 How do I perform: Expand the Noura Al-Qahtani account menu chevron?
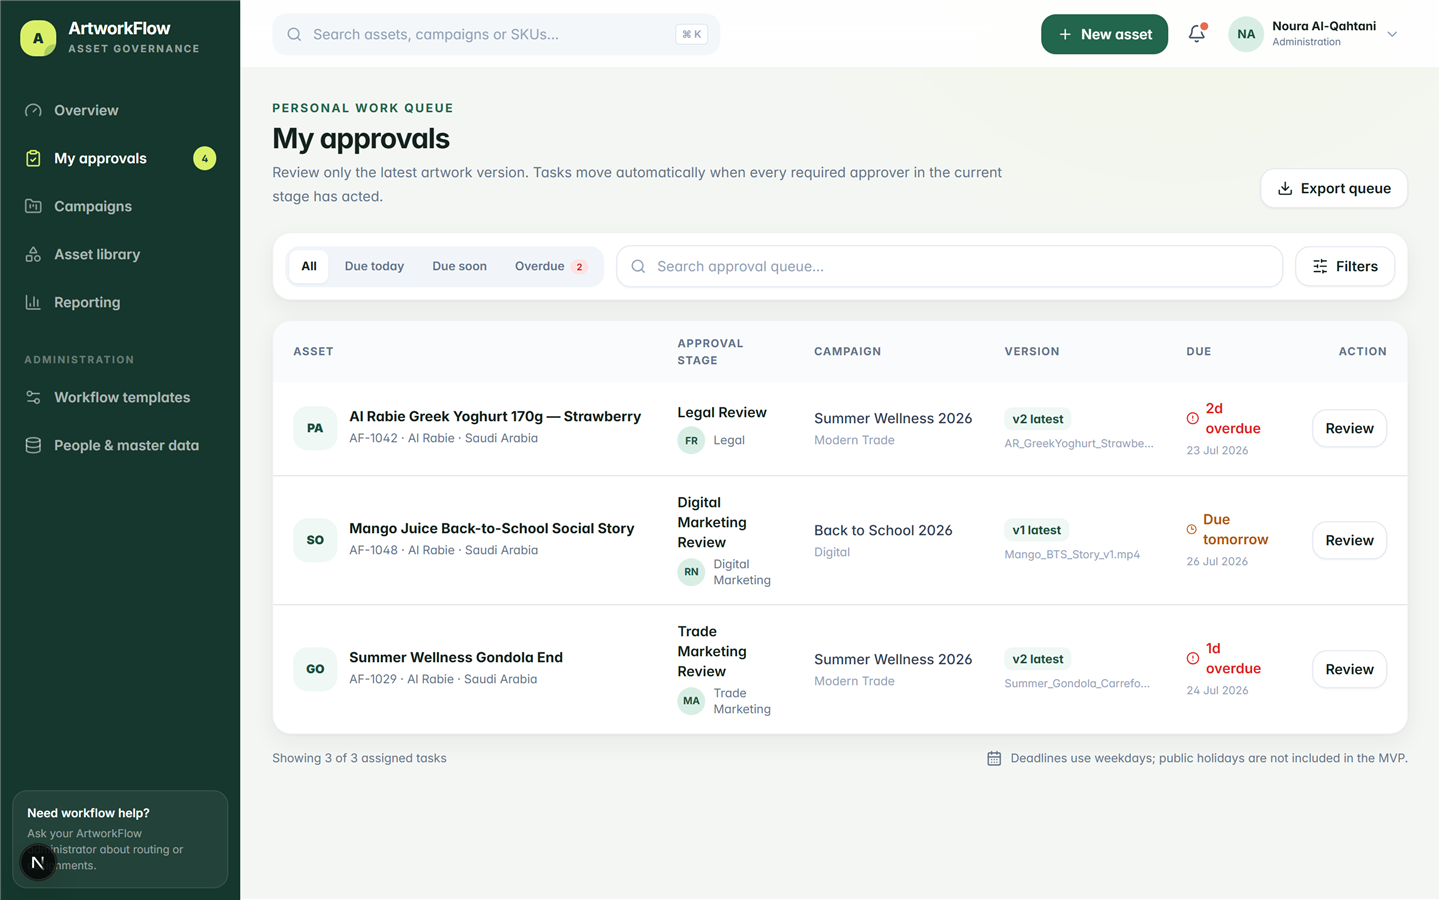tap(1392, 34)
